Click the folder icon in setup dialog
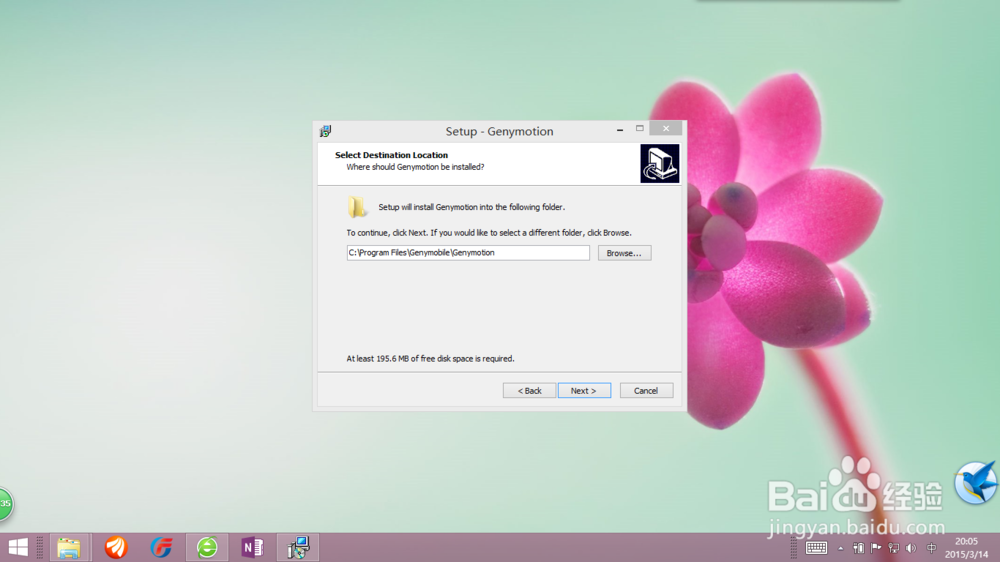Viewport: 1000px width, 562px height. point(357,207)
